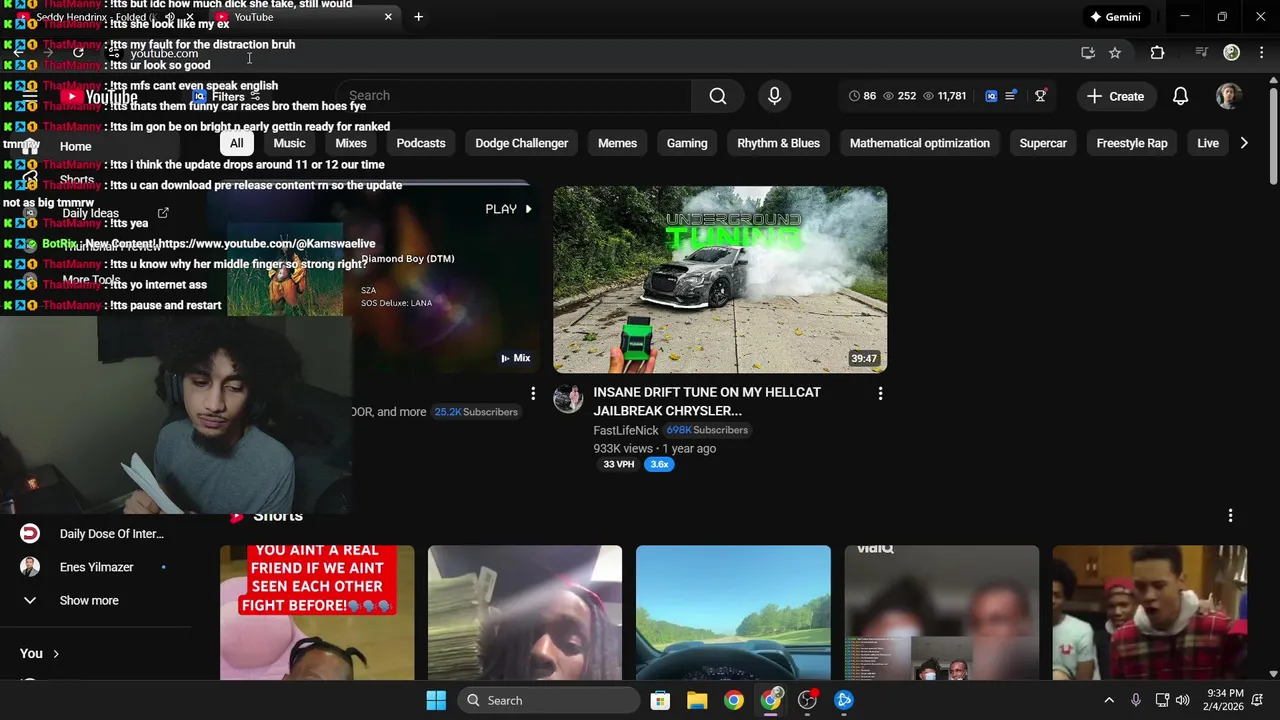Open volume control in system tray
Viewport: 1280px width, 720px height.
pyautogui.click(x=1183, y=700)
